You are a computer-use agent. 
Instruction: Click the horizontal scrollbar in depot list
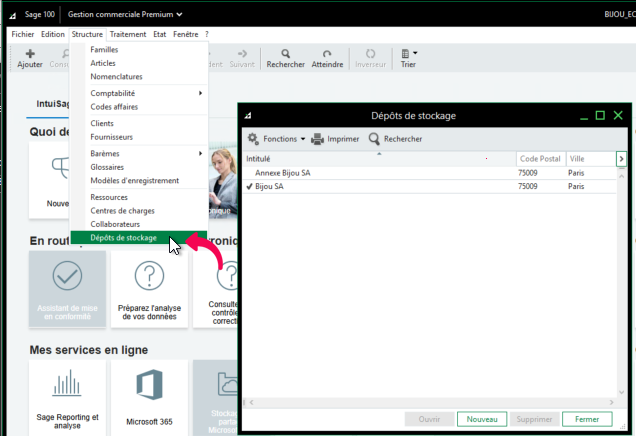point(430,402)
